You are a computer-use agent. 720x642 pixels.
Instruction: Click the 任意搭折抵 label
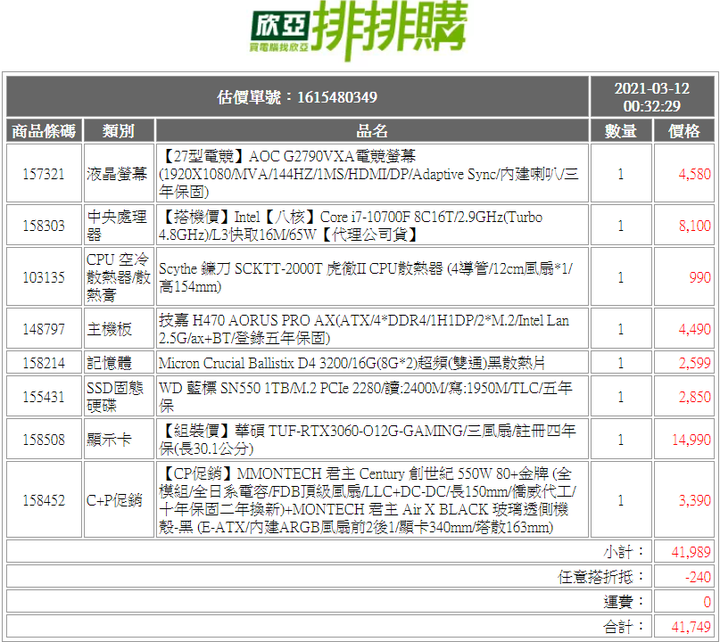[x=602, y=576]
